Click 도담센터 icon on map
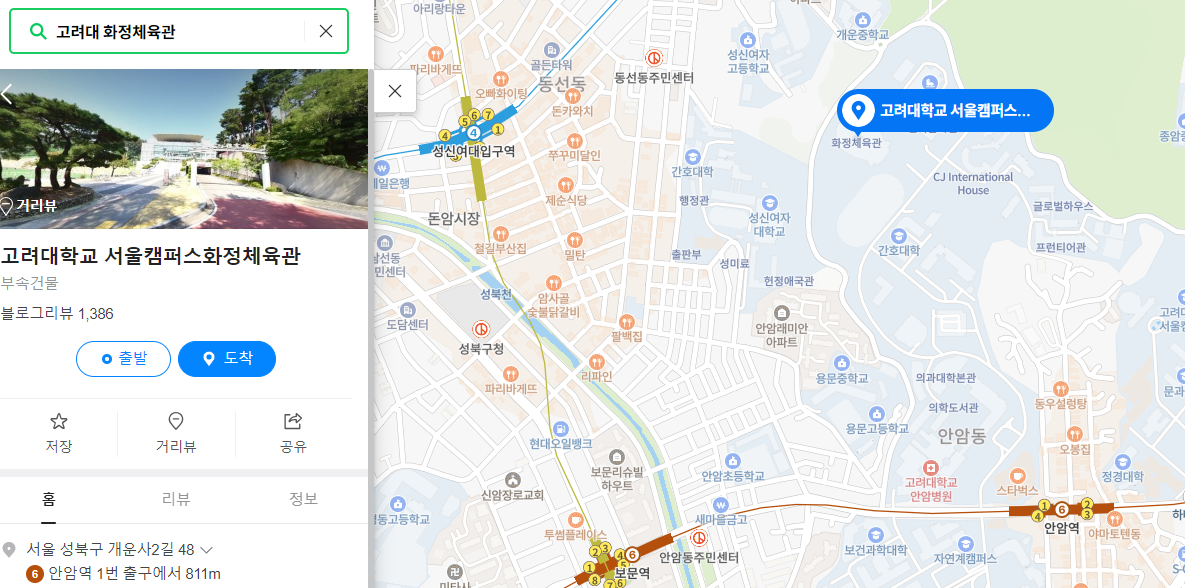The height and width of the screenshot is (588, 1185). click(x=408, y=309)
